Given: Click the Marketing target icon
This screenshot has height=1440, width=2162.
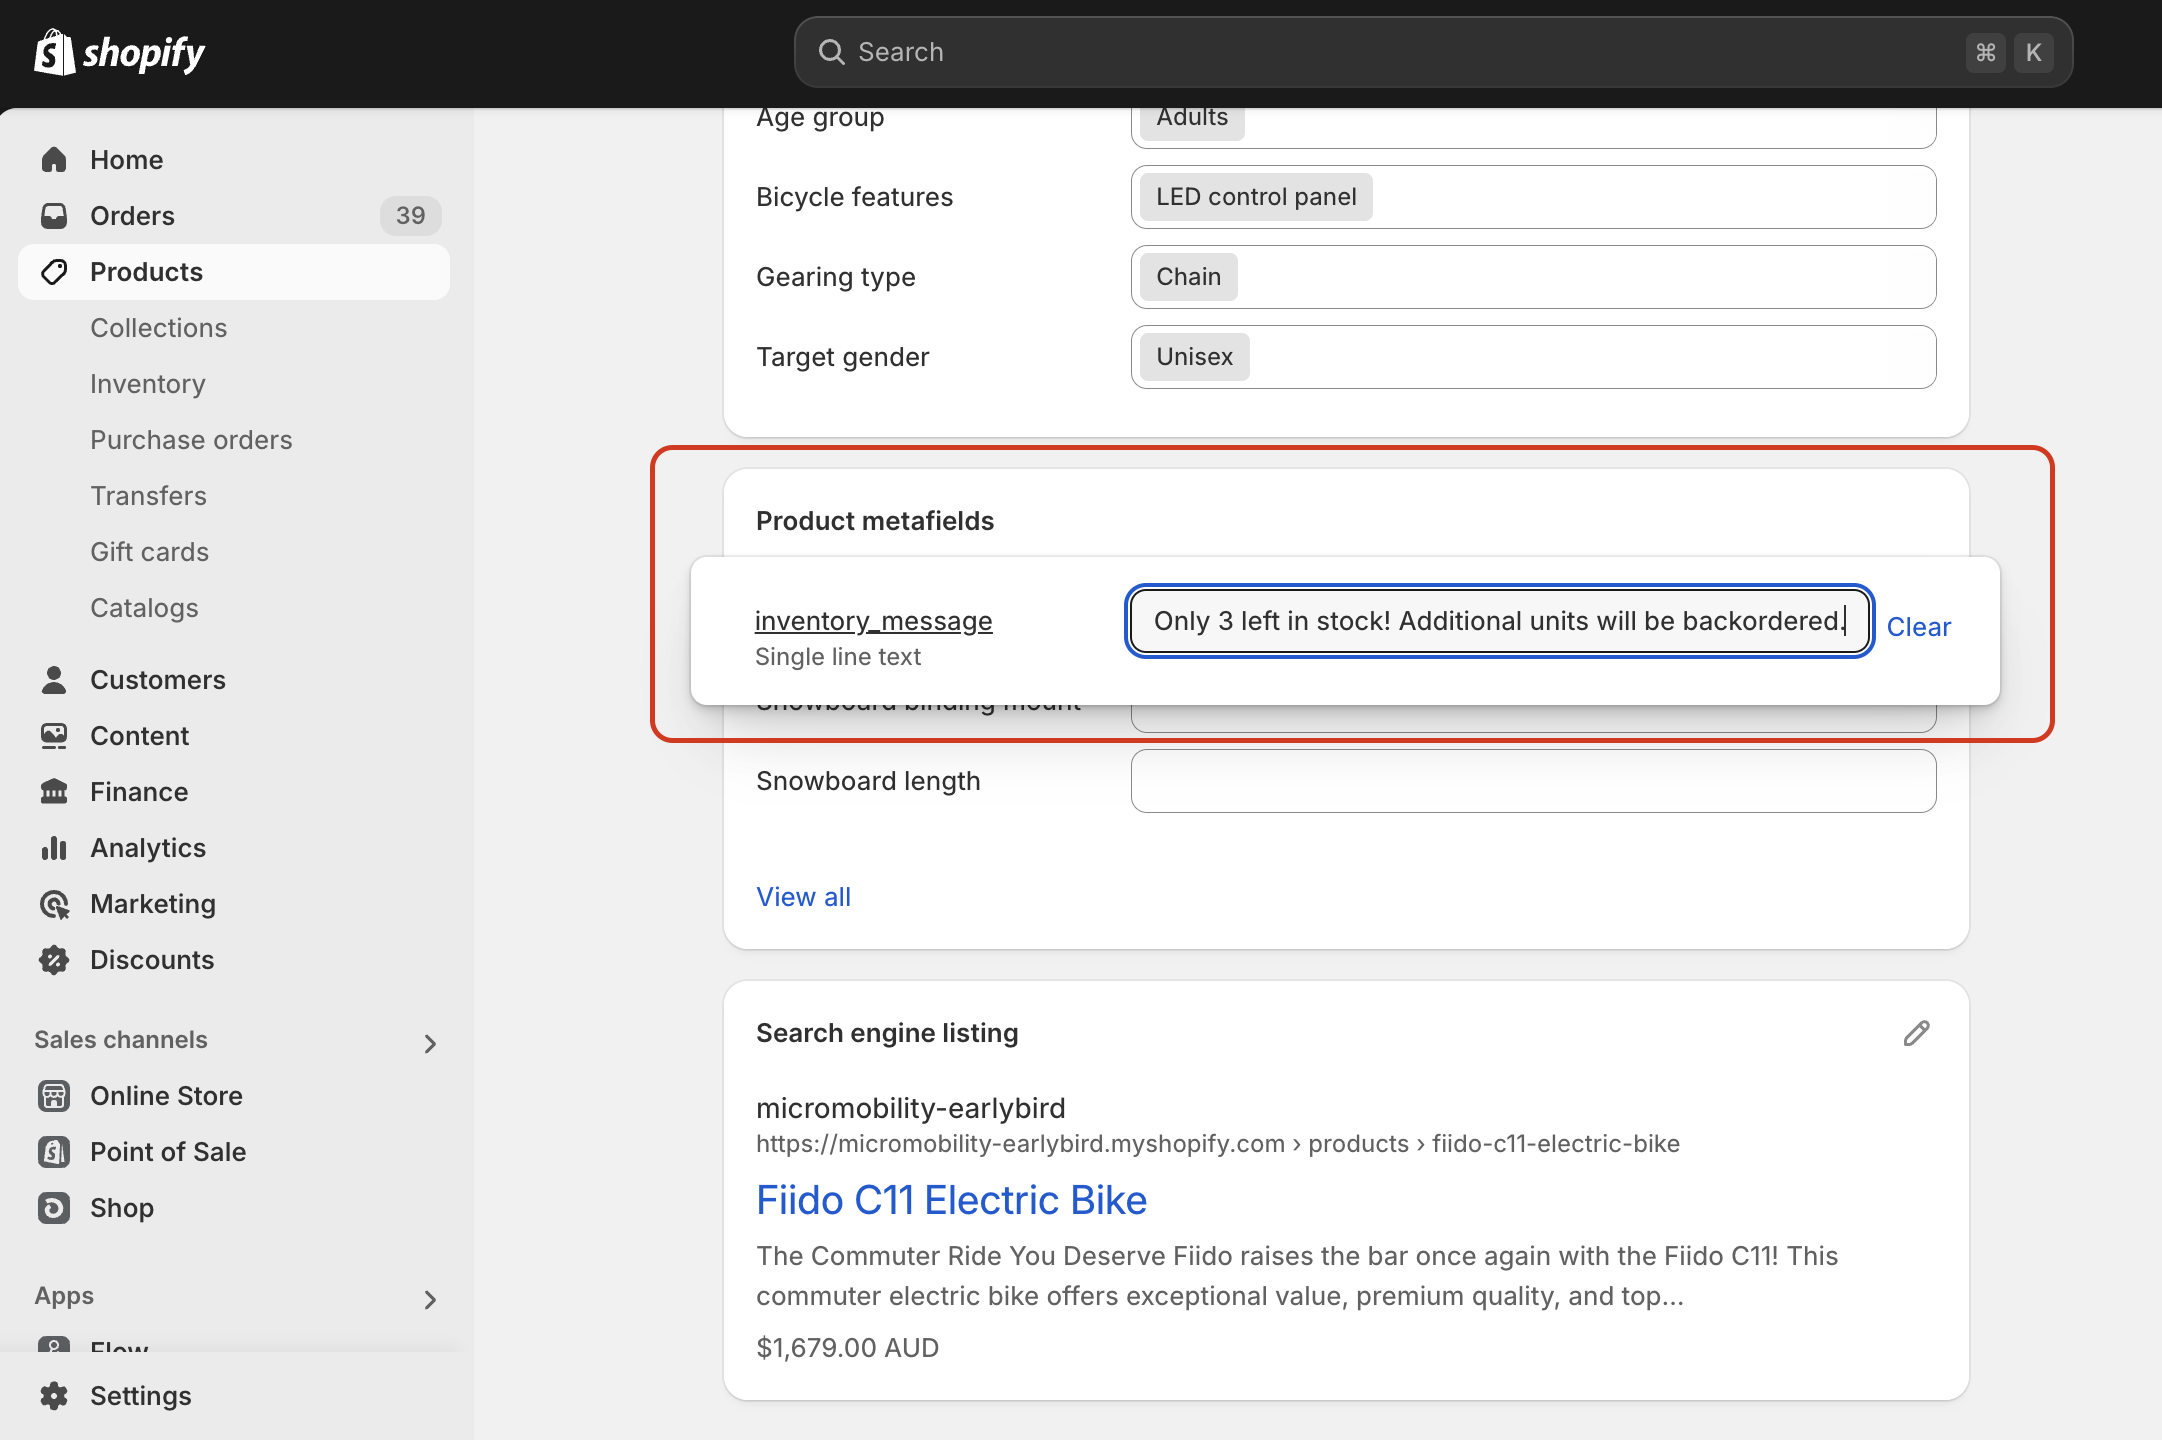Looking at the screenshot, I should pyautogui.click(x=54, y=904).
